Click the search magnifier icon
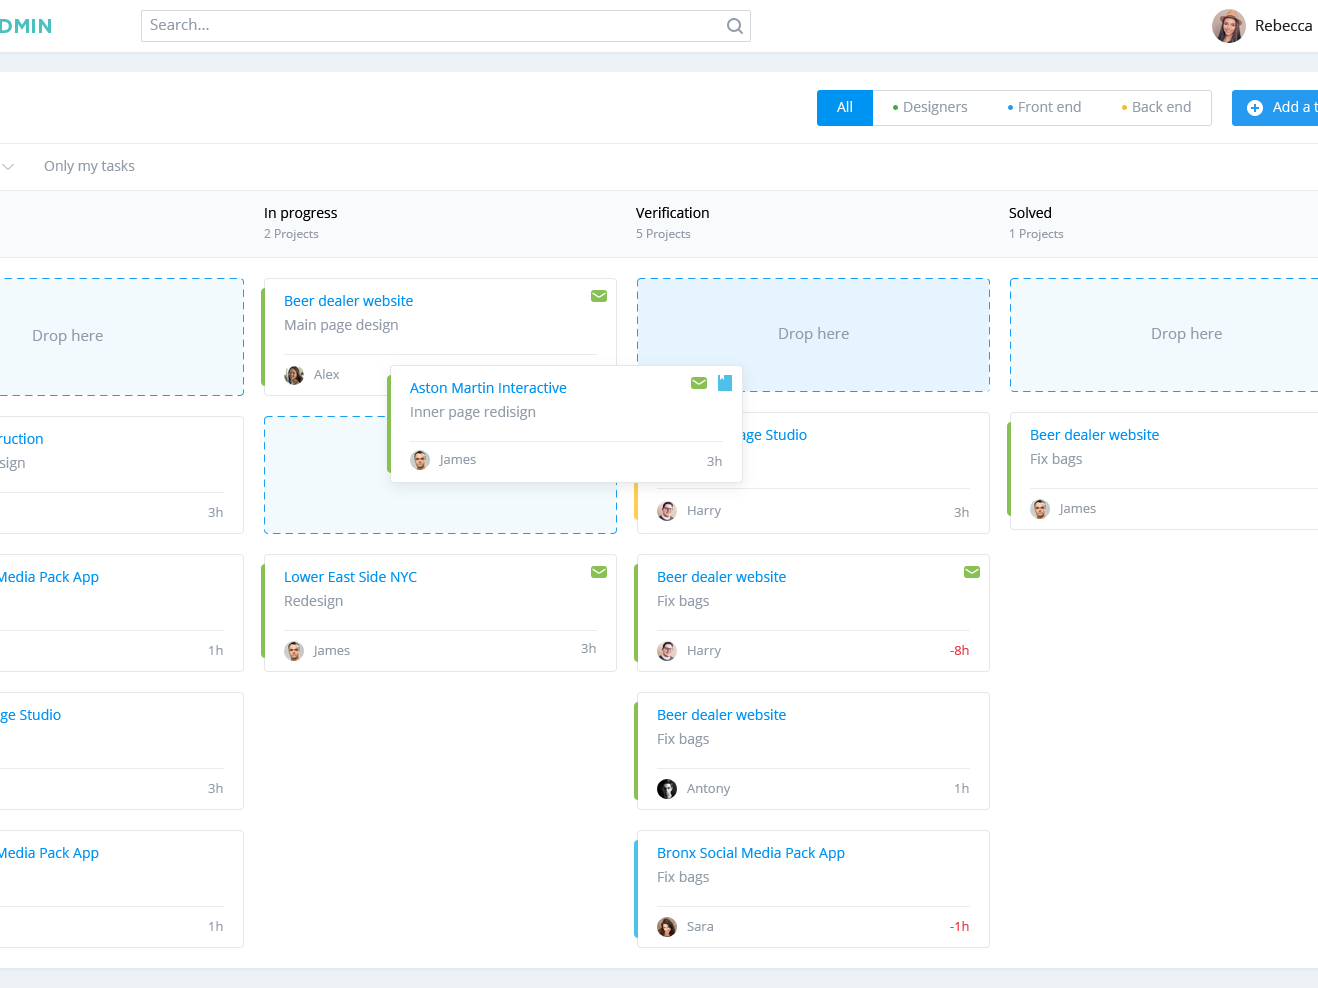 [x=734, y=26]
